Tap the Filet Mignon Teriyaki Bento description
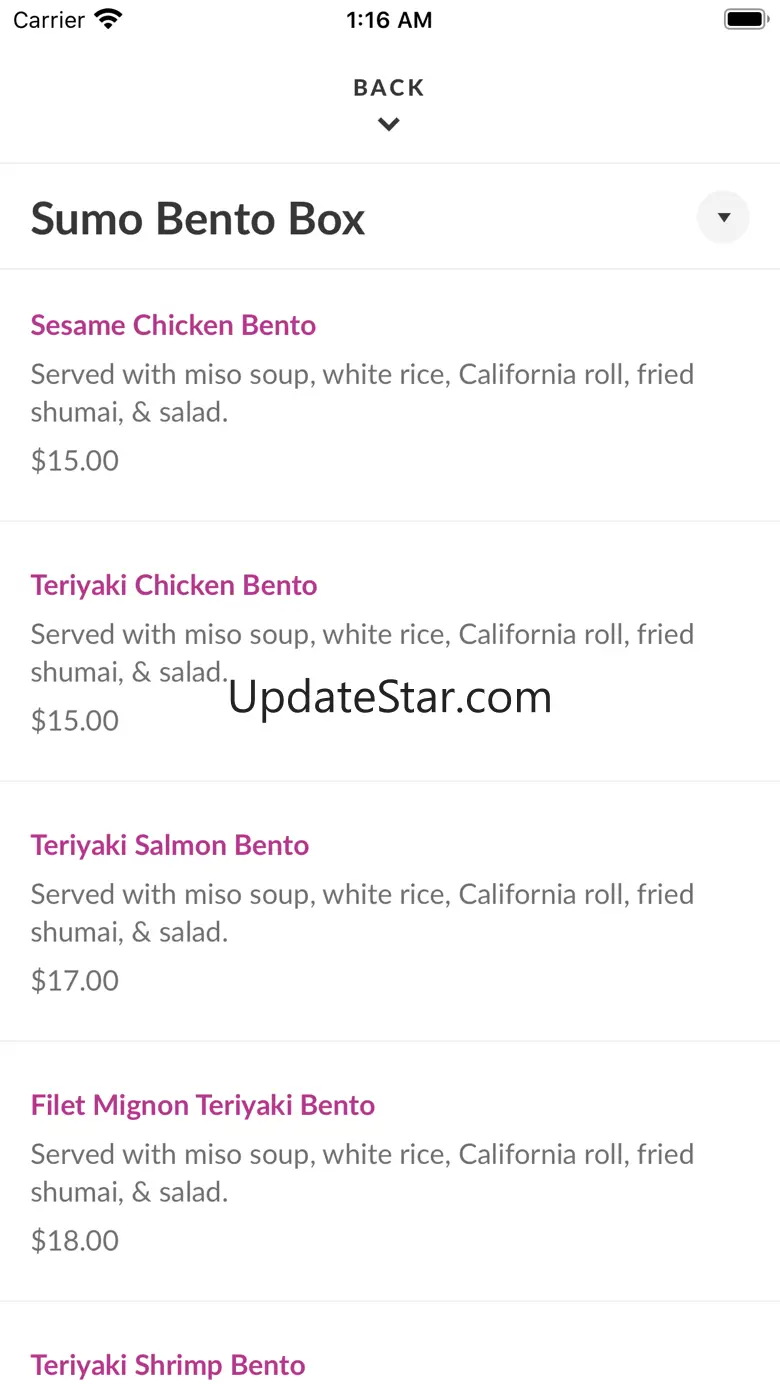This screenshot has width=780, height=1387. tap(362, 1173)
